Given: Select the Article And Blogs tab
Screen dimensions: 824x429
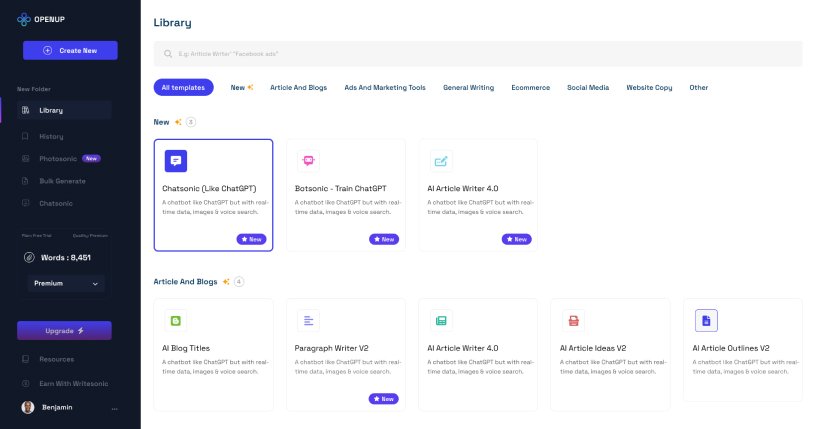Looking at the screenshot, I should tap(300, 88).
